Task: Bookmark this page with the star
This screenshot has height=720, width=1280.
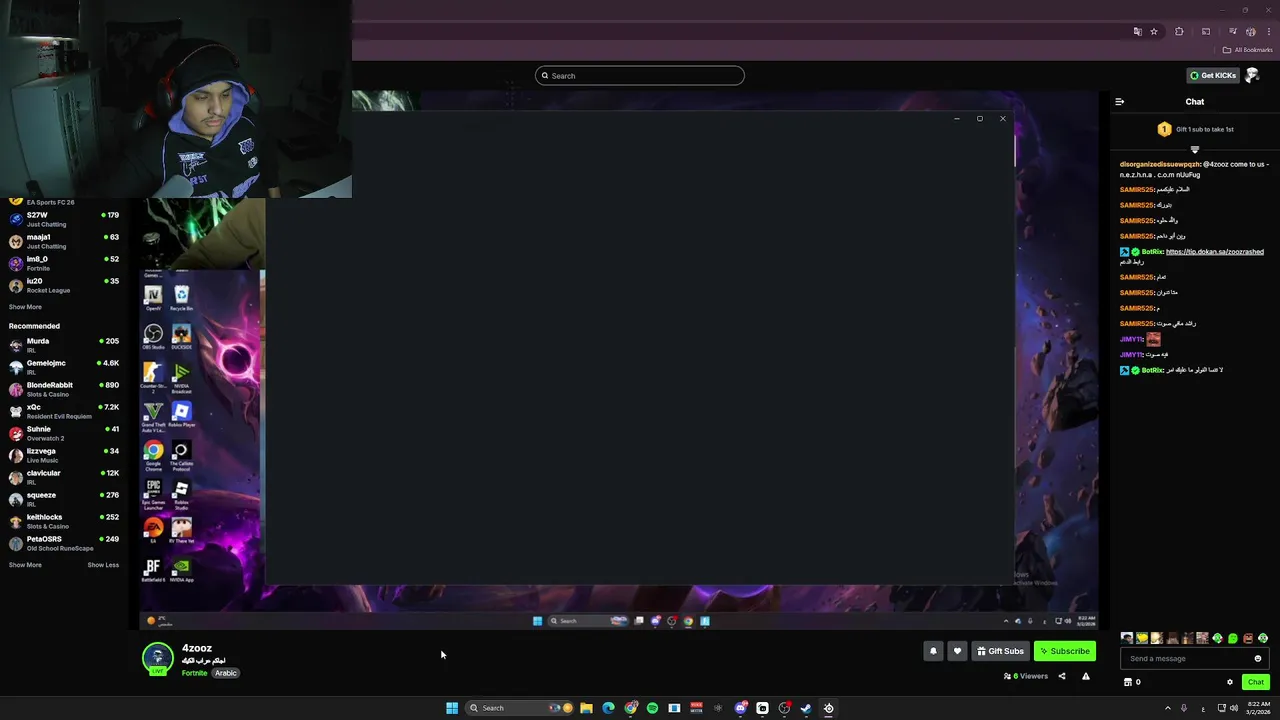Action: (x=1154, y=32)
